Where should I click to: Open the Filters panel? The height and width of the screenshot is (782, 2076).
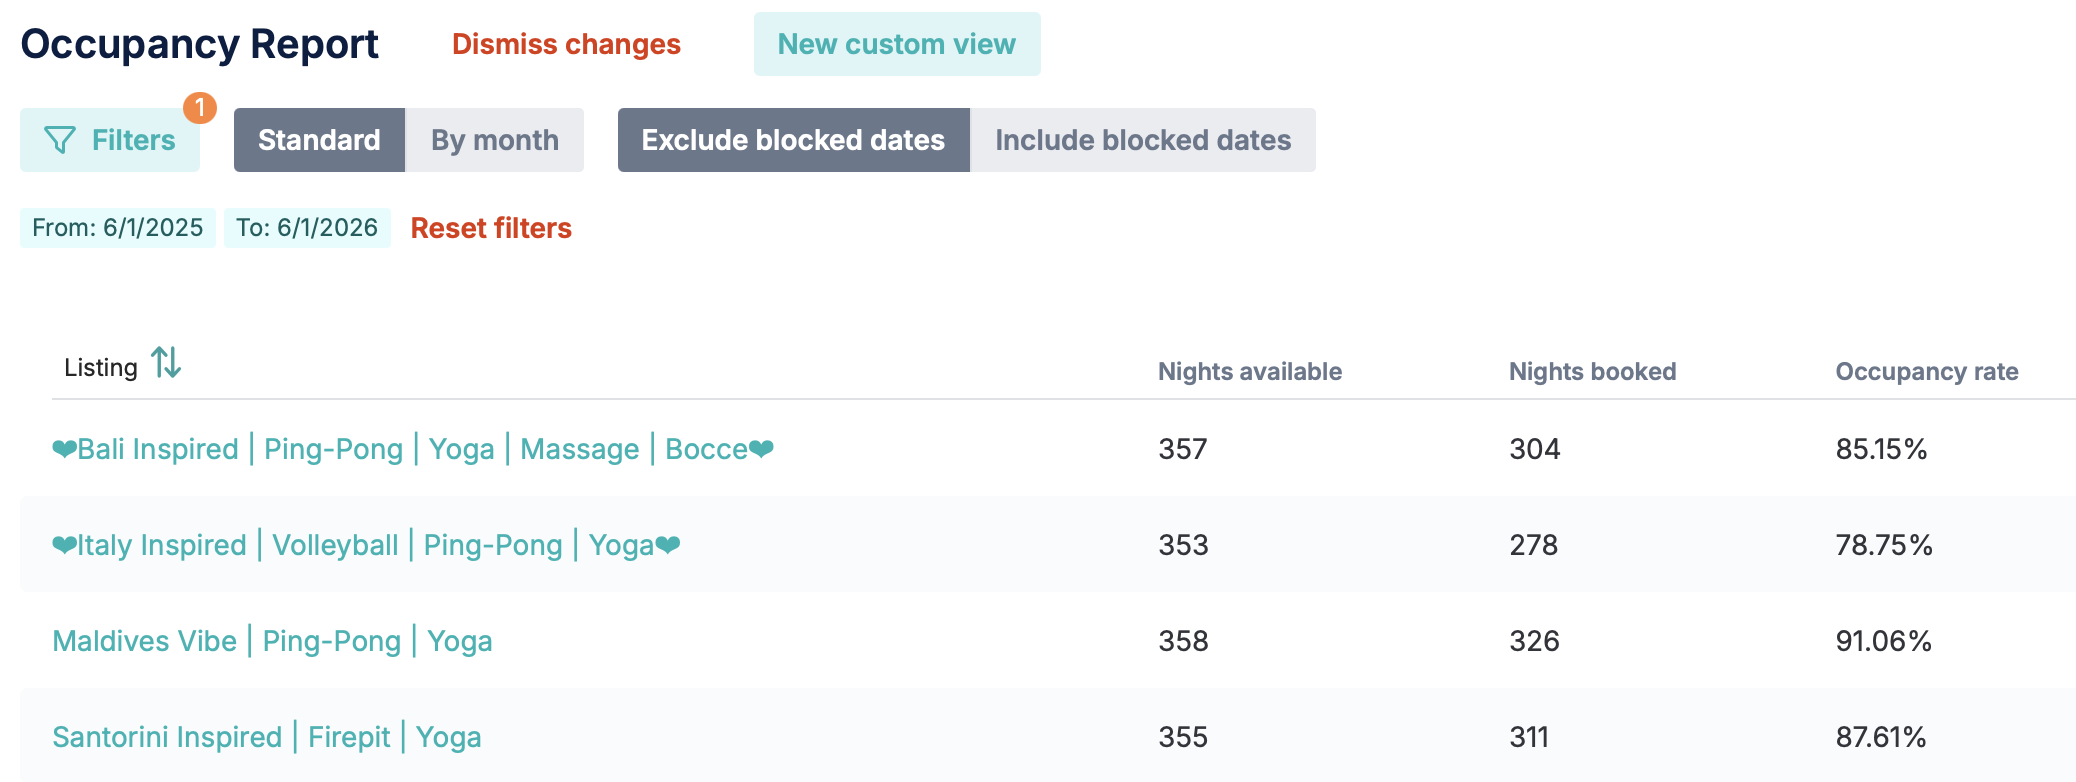(x=110, y=140)
